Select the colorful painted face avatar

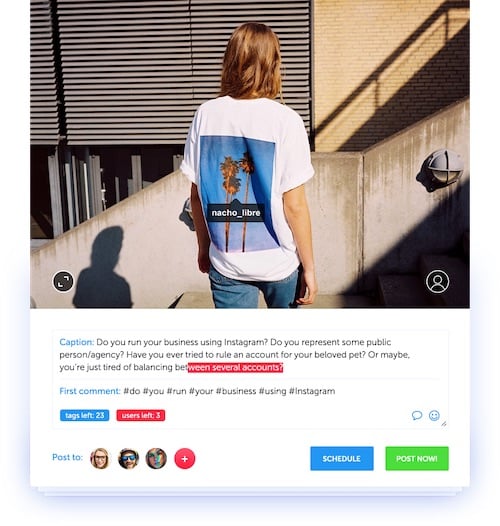[x=156, y=458]
